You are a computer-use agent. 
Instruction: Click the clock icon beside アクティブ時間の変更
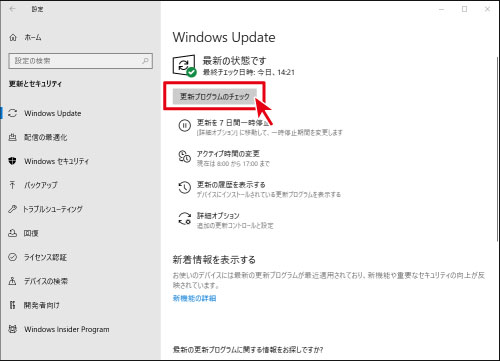click(184, 156)
